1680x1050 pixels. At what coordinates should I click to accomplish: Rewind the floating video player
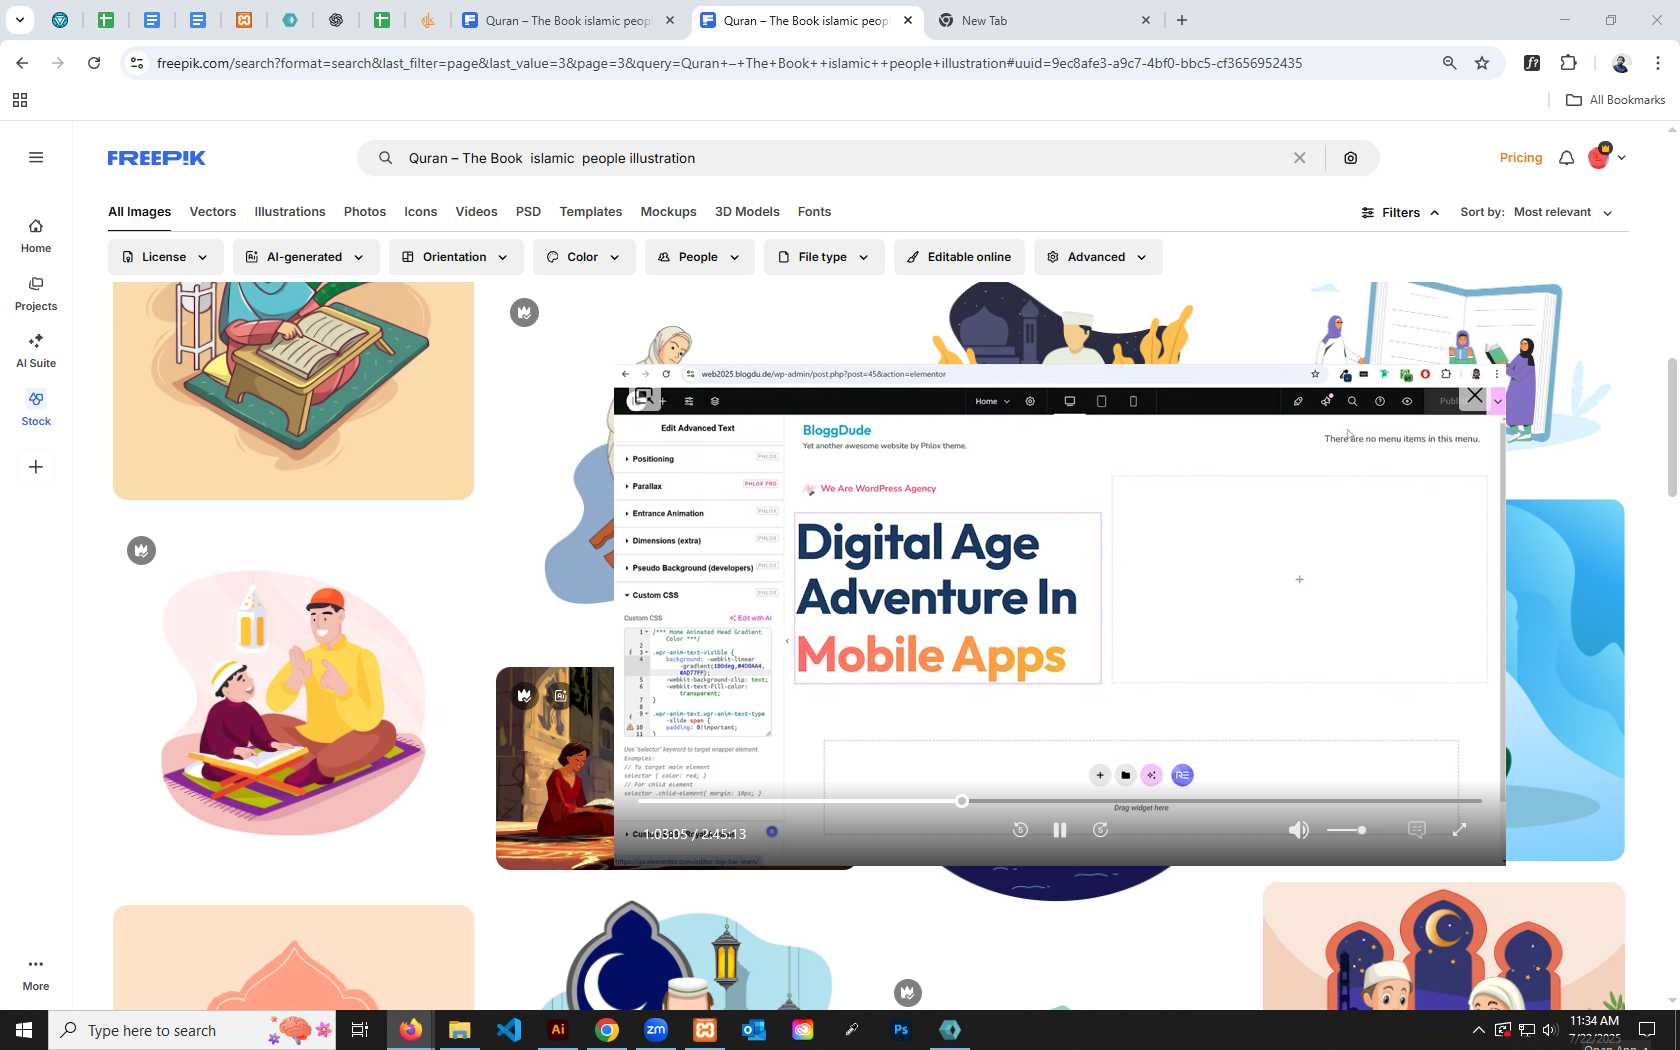[x=1020, y=830]
